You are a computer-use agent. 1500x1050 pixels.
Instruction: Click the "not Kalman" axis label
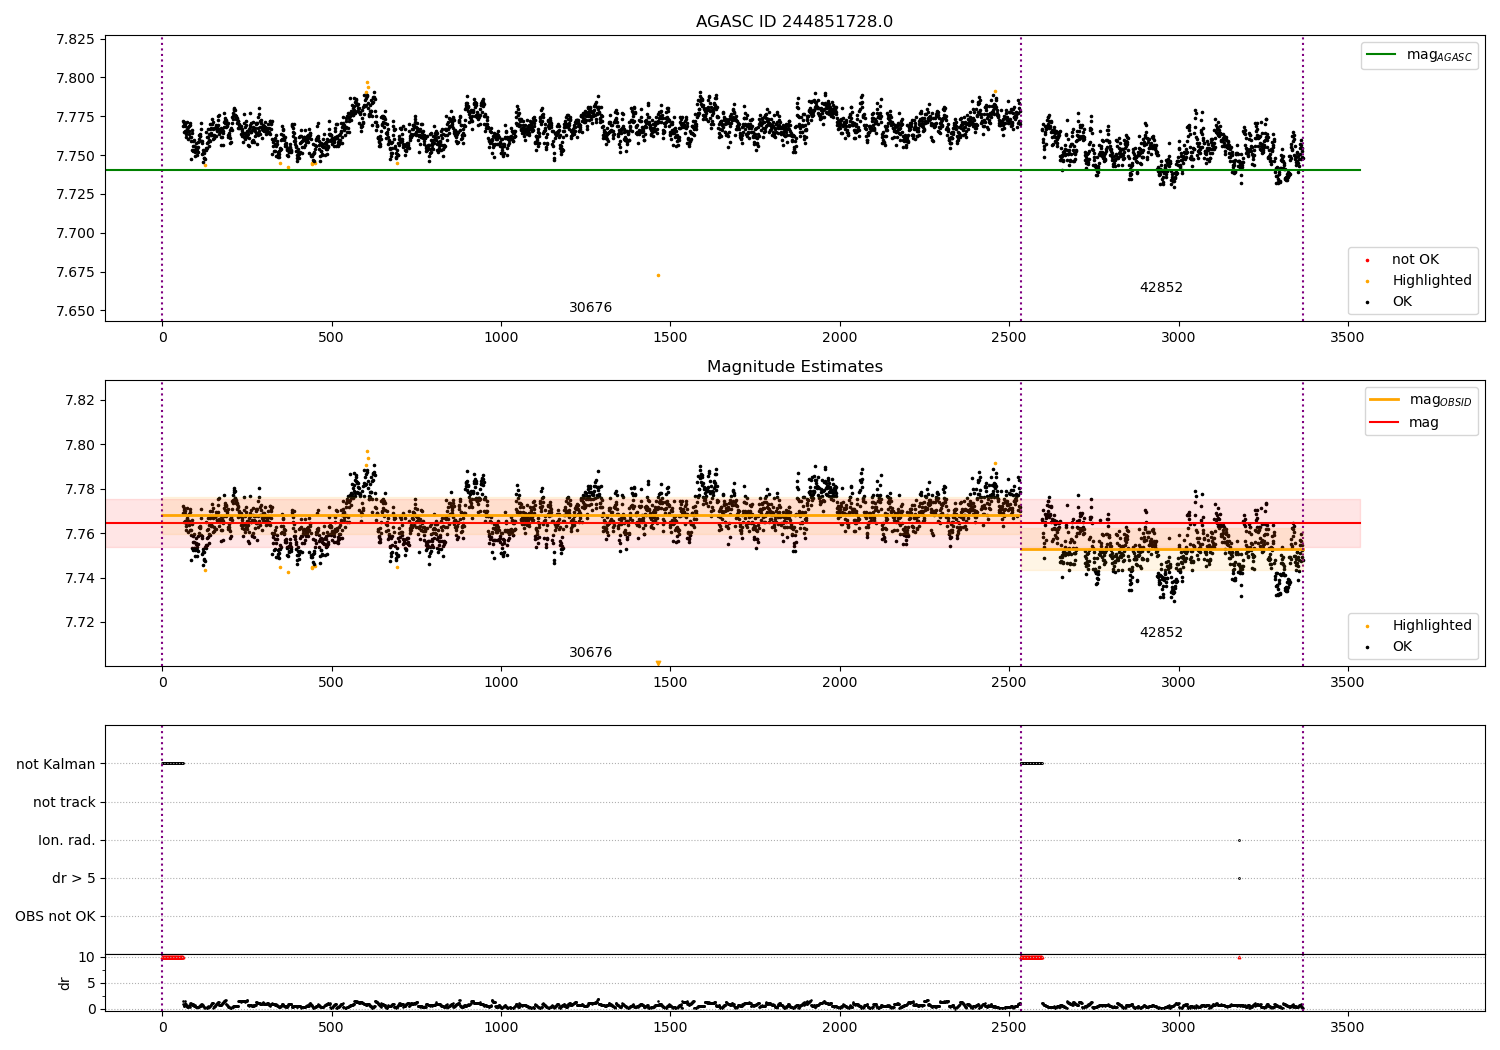tap(56, 764)
